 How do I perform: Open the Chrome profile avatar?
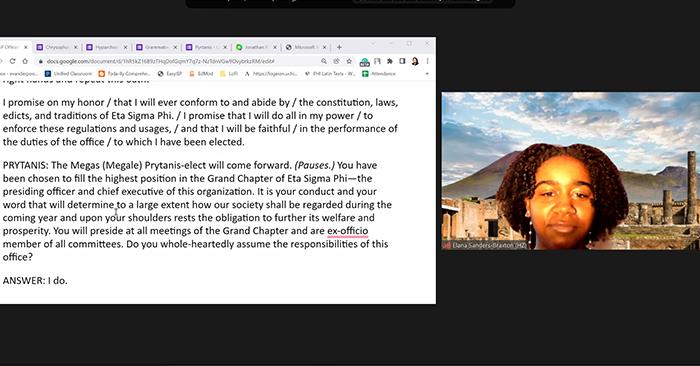point(415,61)
